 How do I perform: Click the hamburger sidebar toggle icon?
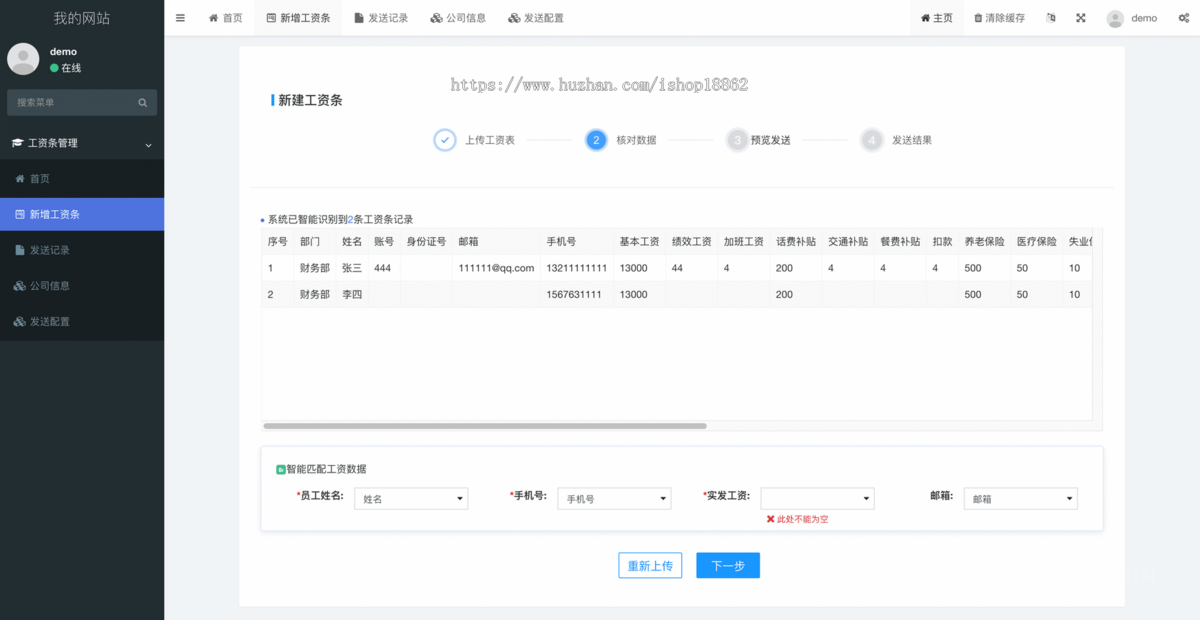click(180, 17)
